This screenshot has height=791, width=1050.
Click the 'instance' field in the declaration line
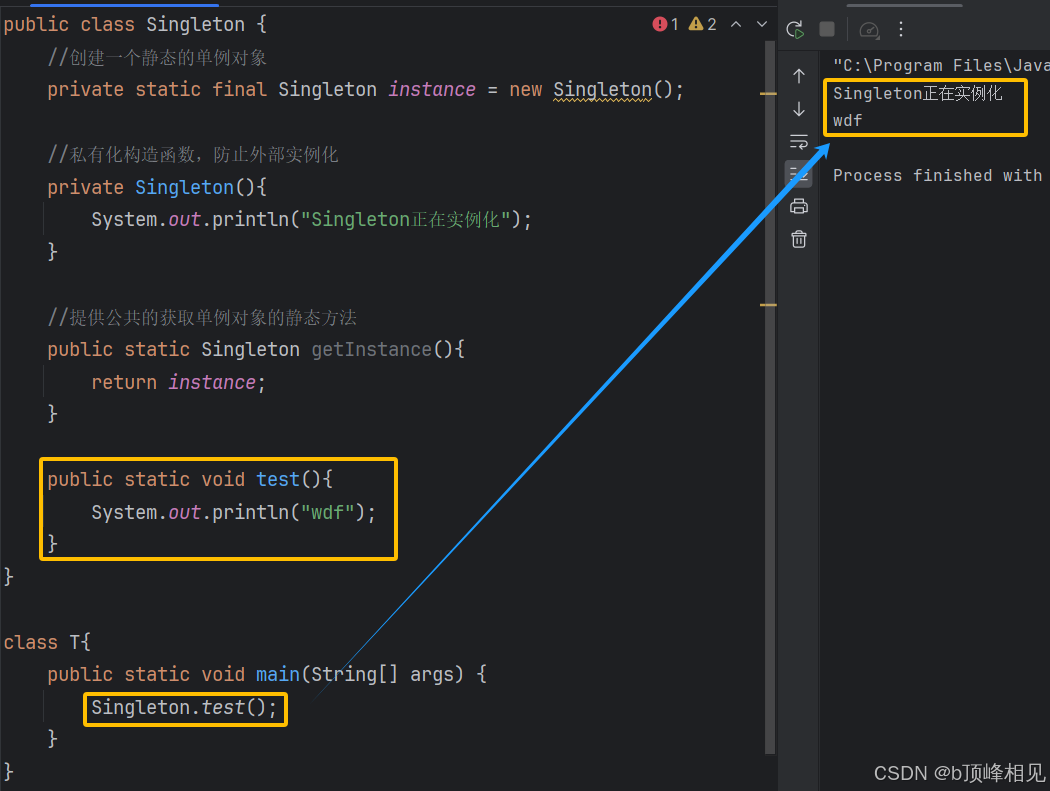pos(432,90)
